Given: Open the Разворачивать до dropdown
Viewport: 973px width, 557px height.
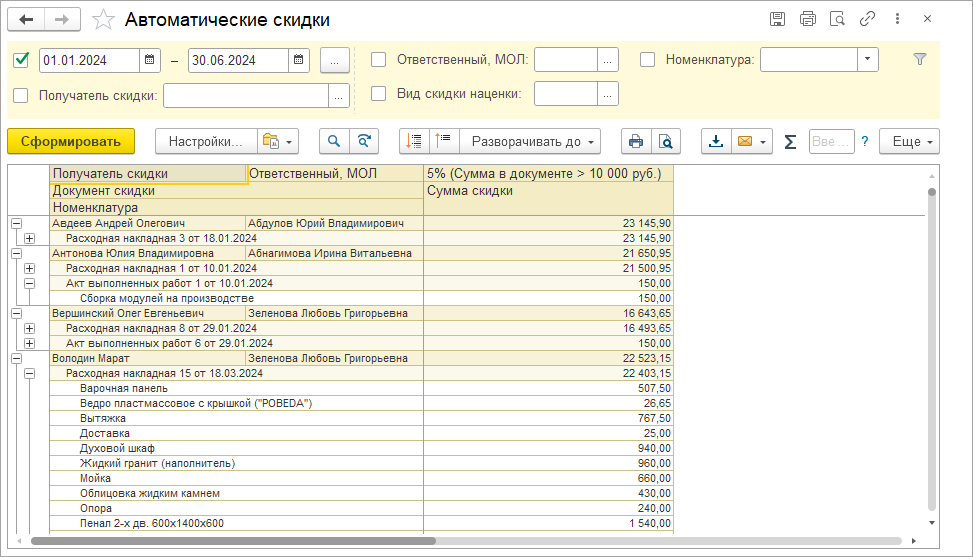Looking at the screenshot, I should coord(534,142).
